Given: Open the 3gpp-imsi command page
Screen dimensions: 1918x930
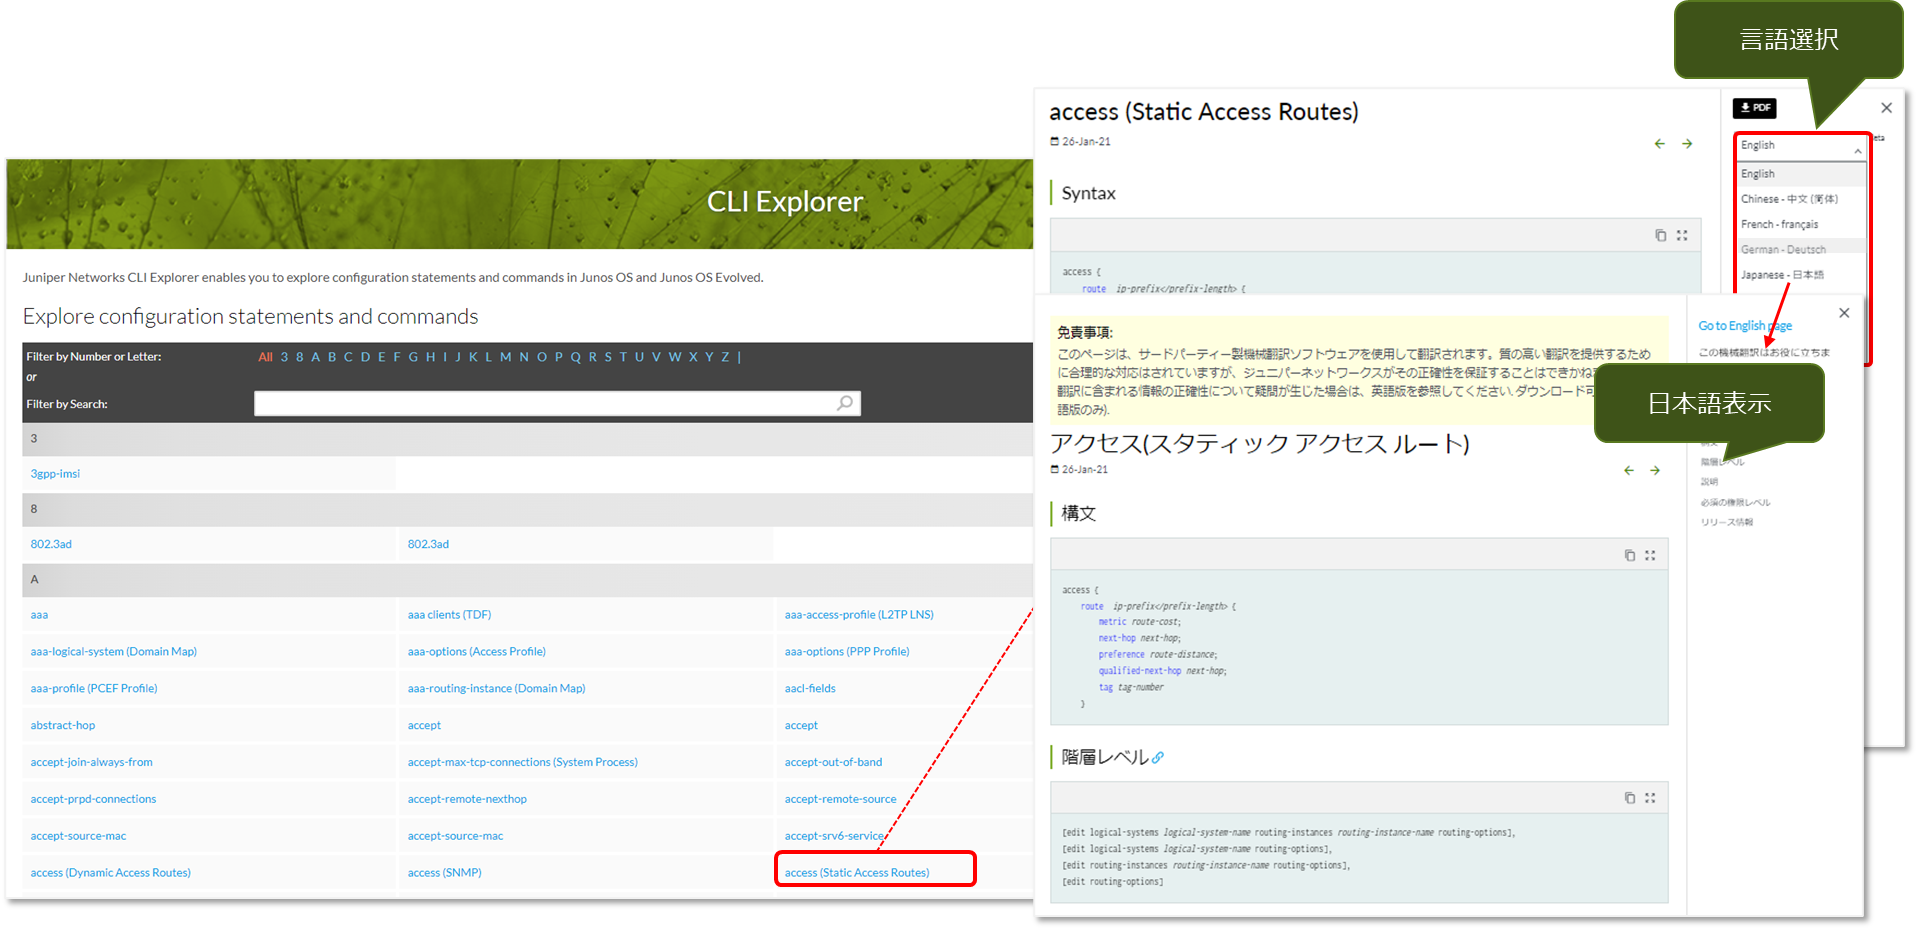Looking at the screenshot, I should (55, 473).
